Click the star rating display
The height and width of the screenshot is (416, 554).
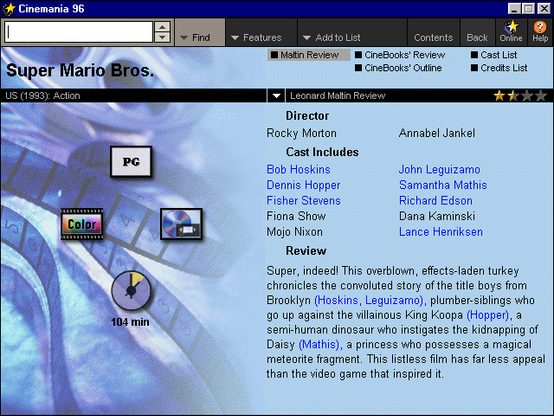[520, 95]
